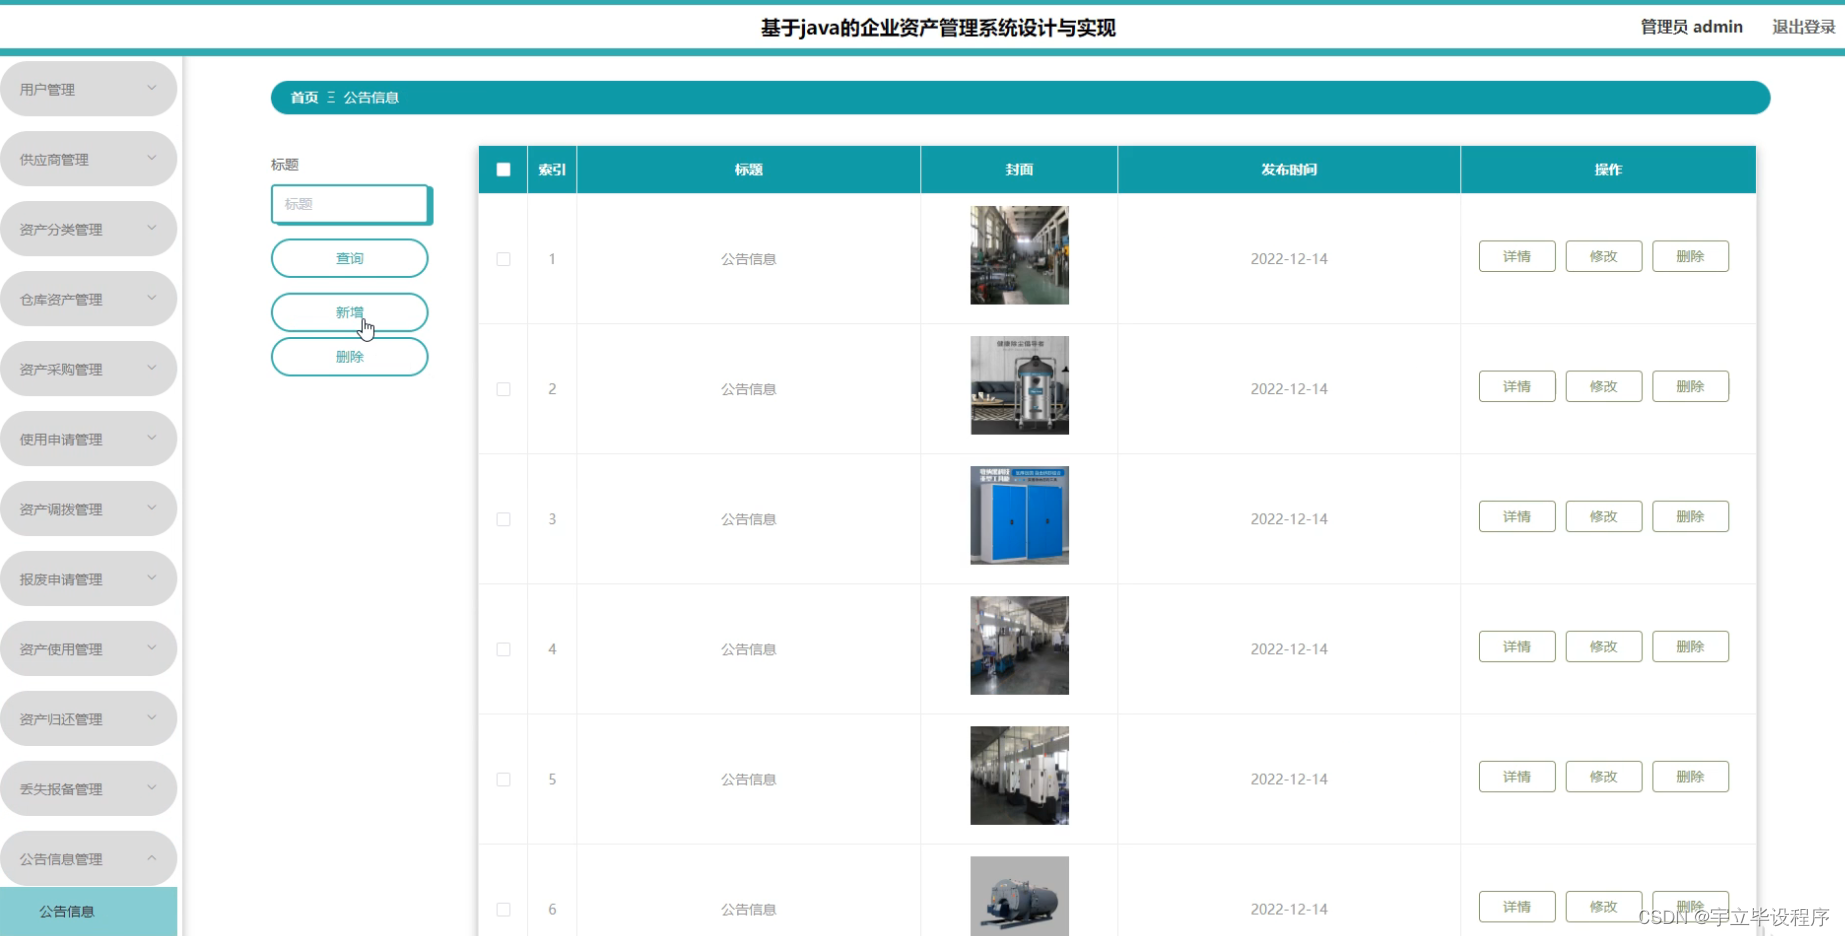
Task: Toggle the select-all checkbox in table header
Action: [x=503, y=170]
